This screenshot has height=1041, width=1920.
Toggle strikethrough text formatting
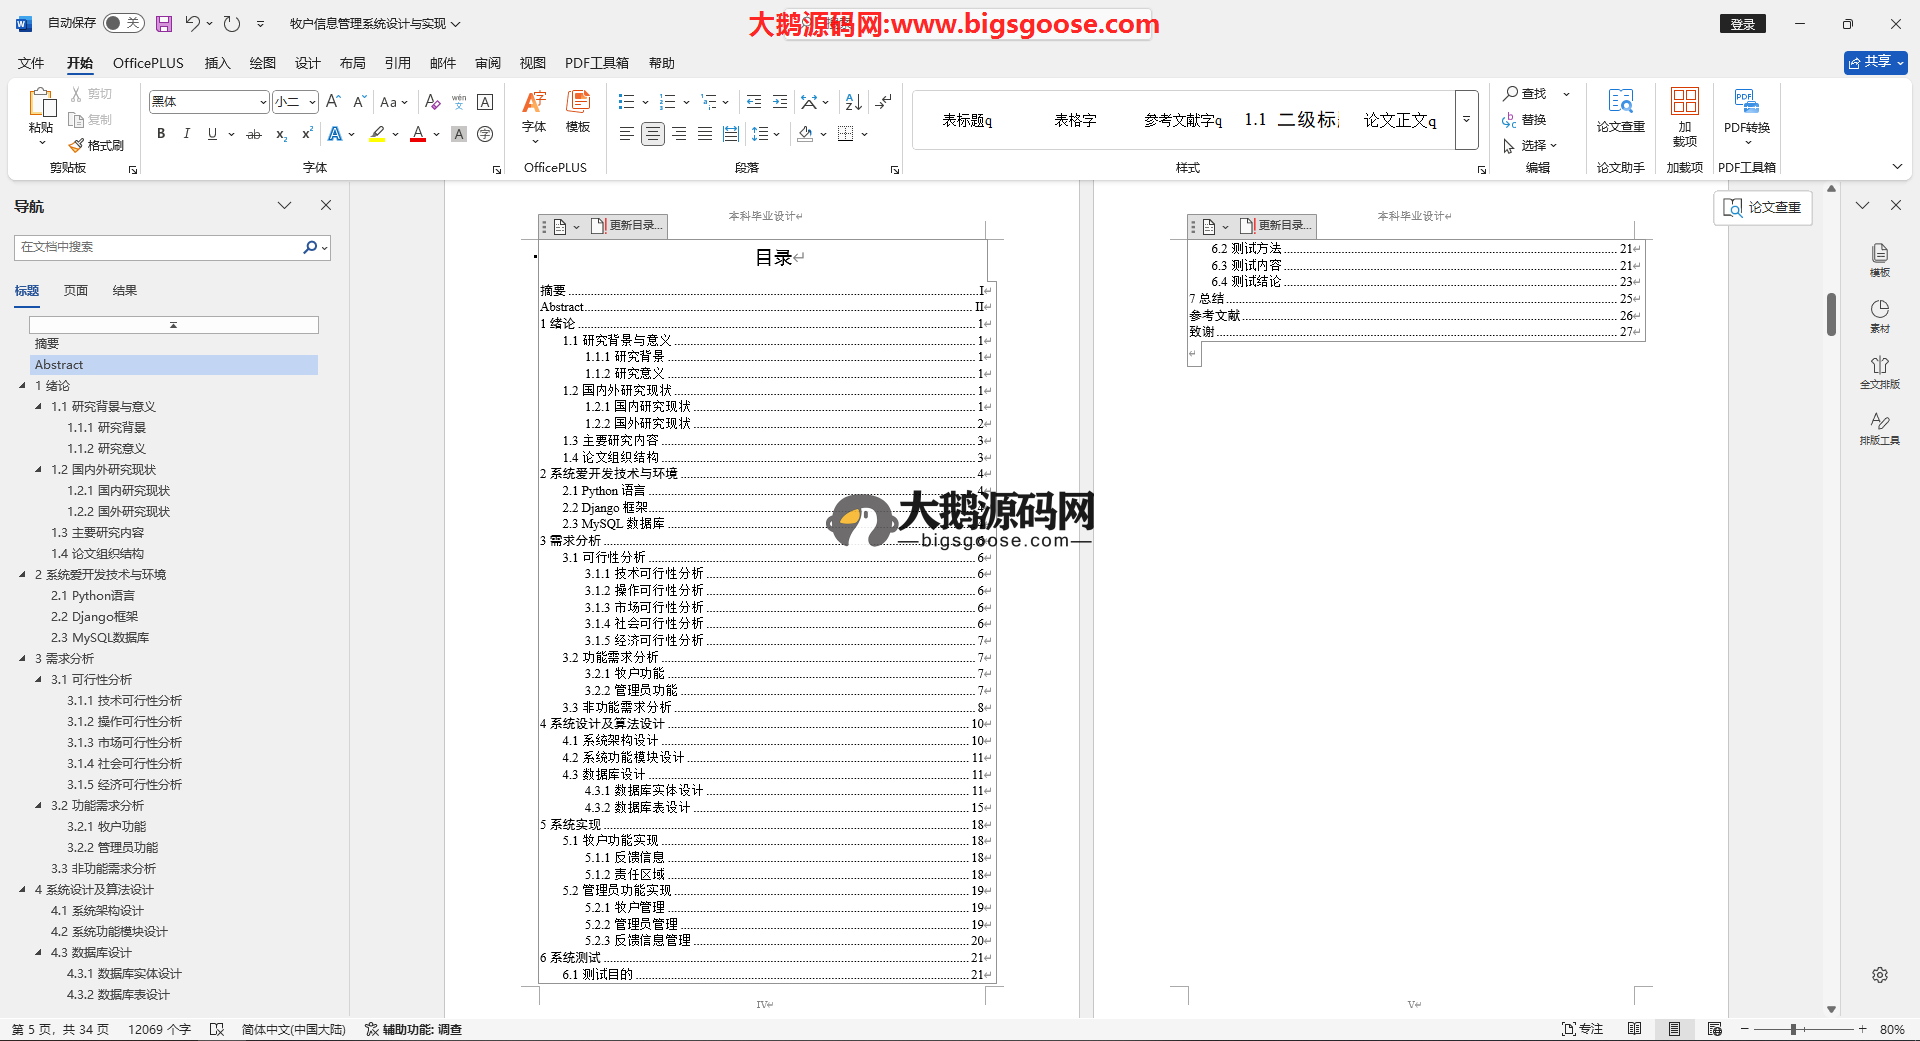point(254,134)
